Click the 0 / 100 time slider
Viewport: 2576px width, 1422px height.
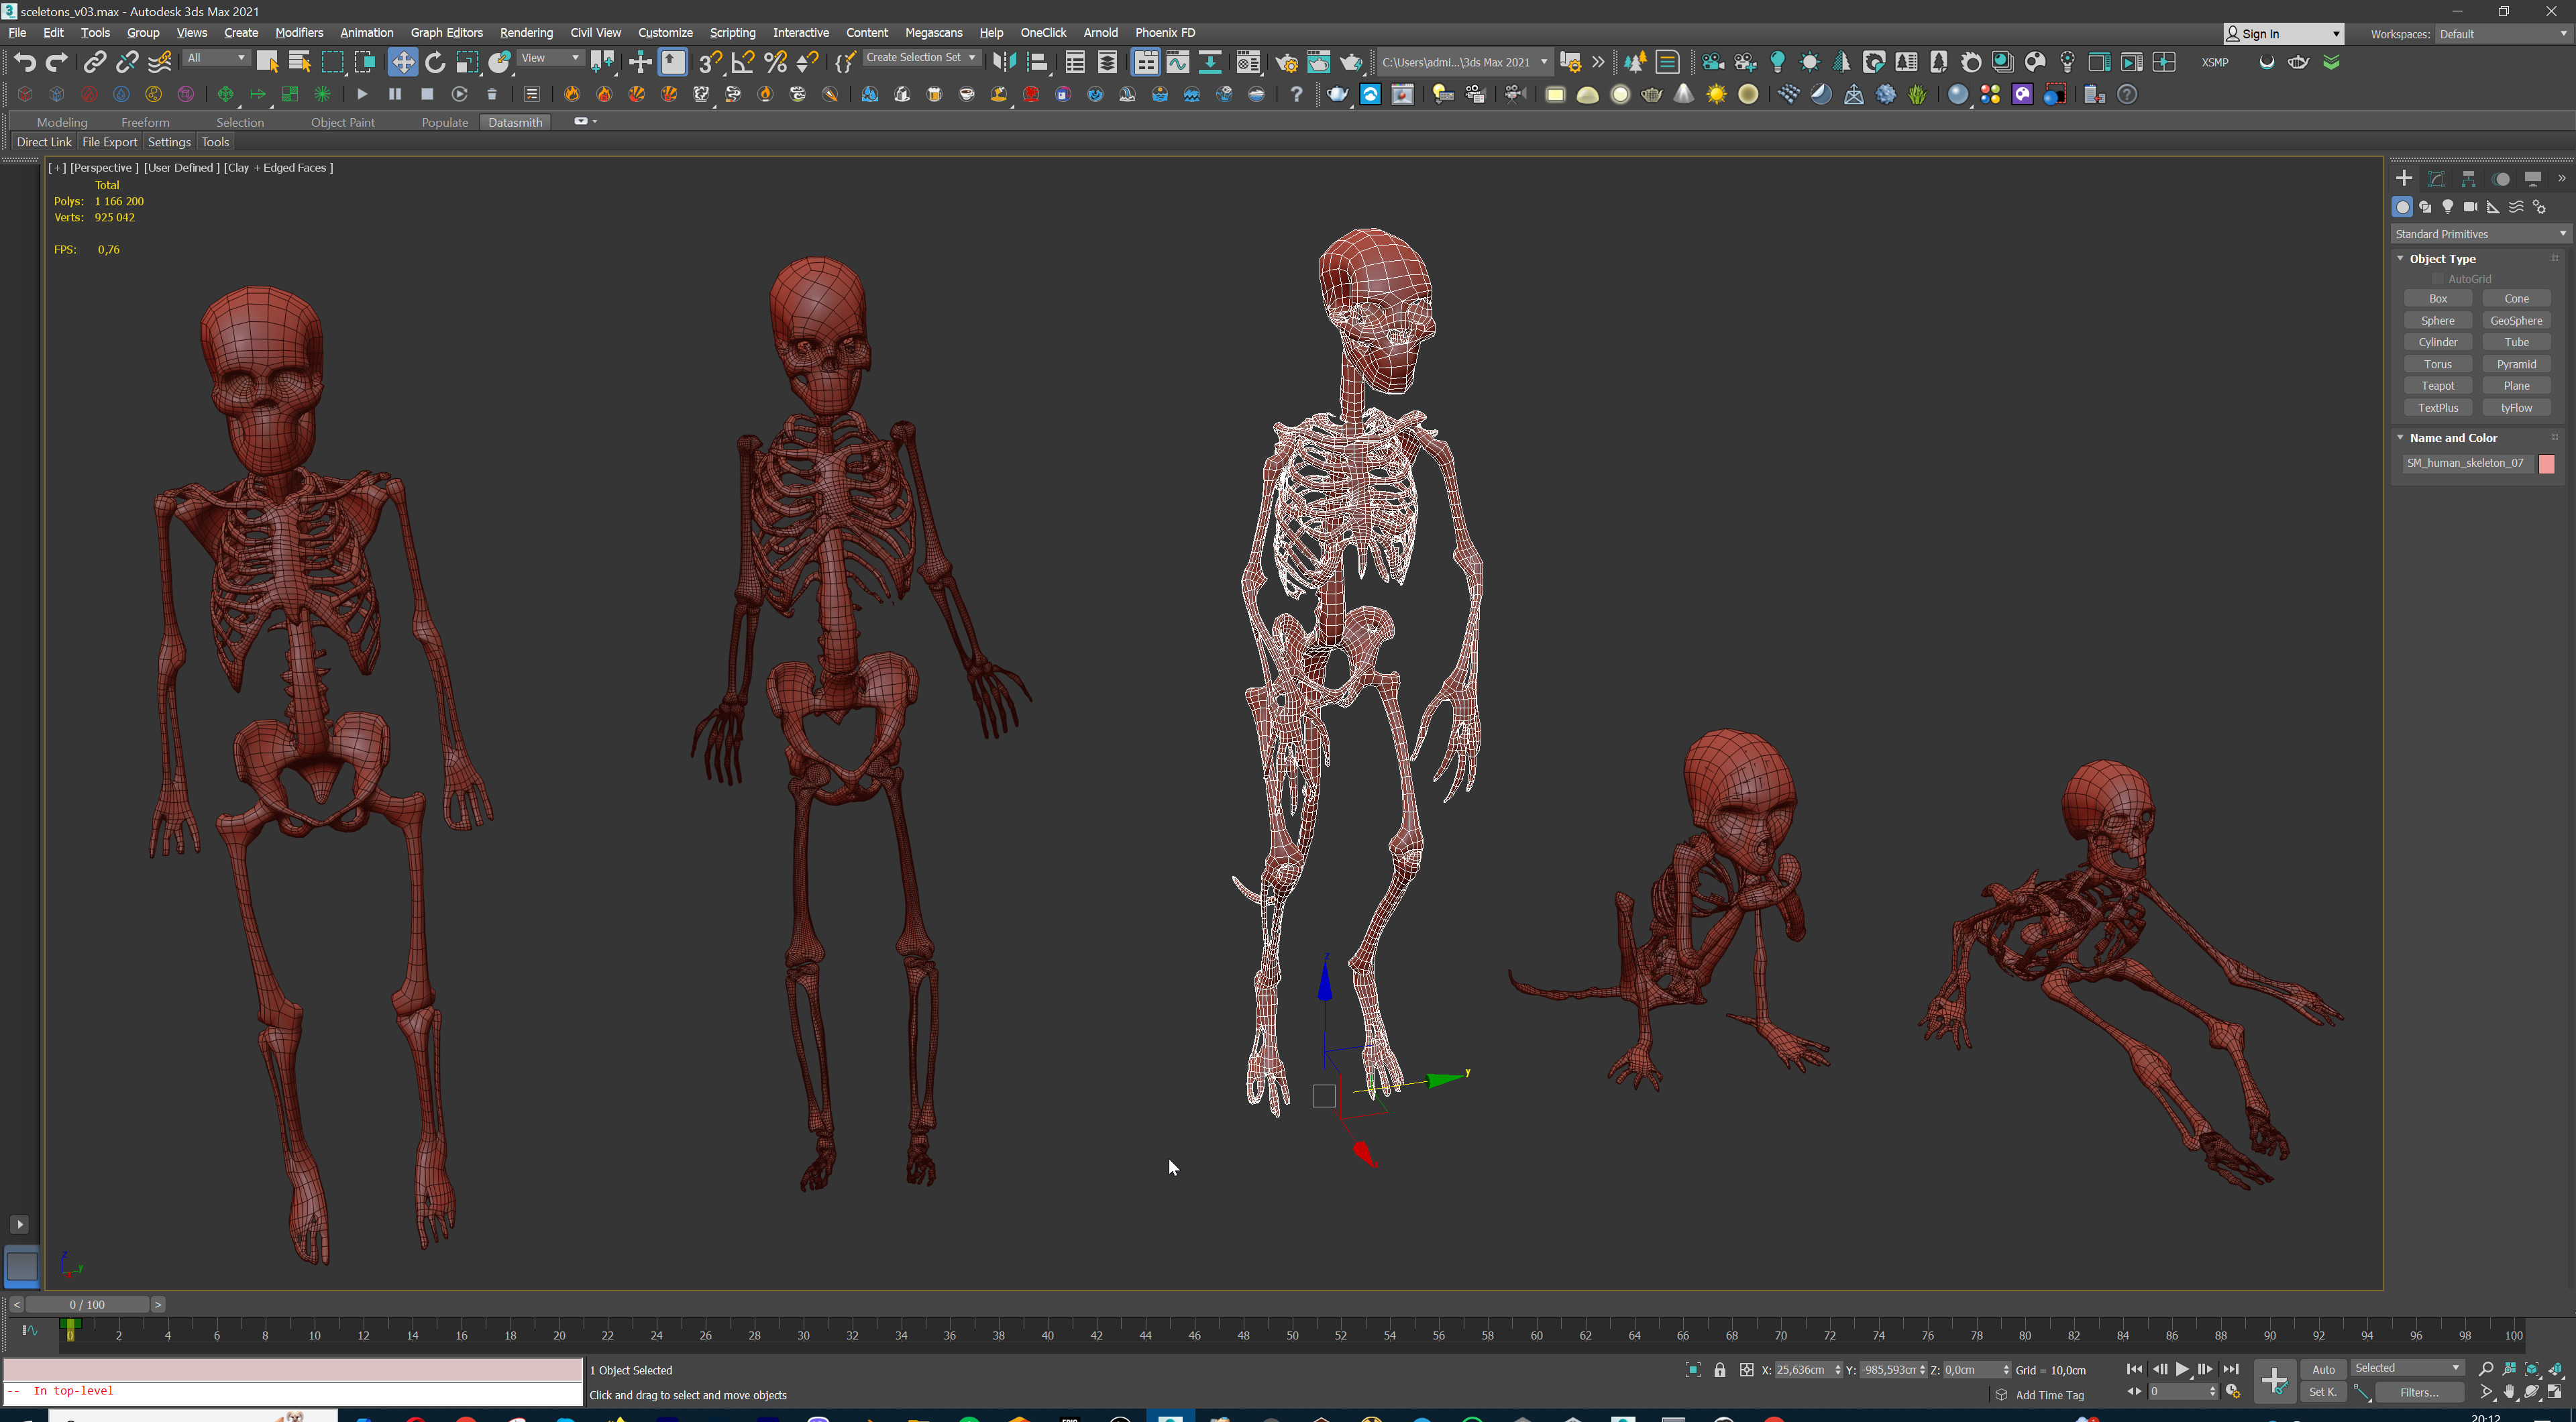coord(87,1304)
